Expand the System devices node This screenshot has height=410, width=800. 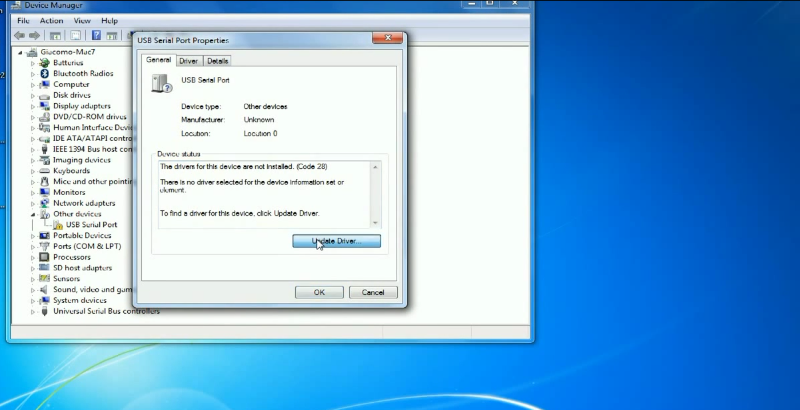point(33,300)
